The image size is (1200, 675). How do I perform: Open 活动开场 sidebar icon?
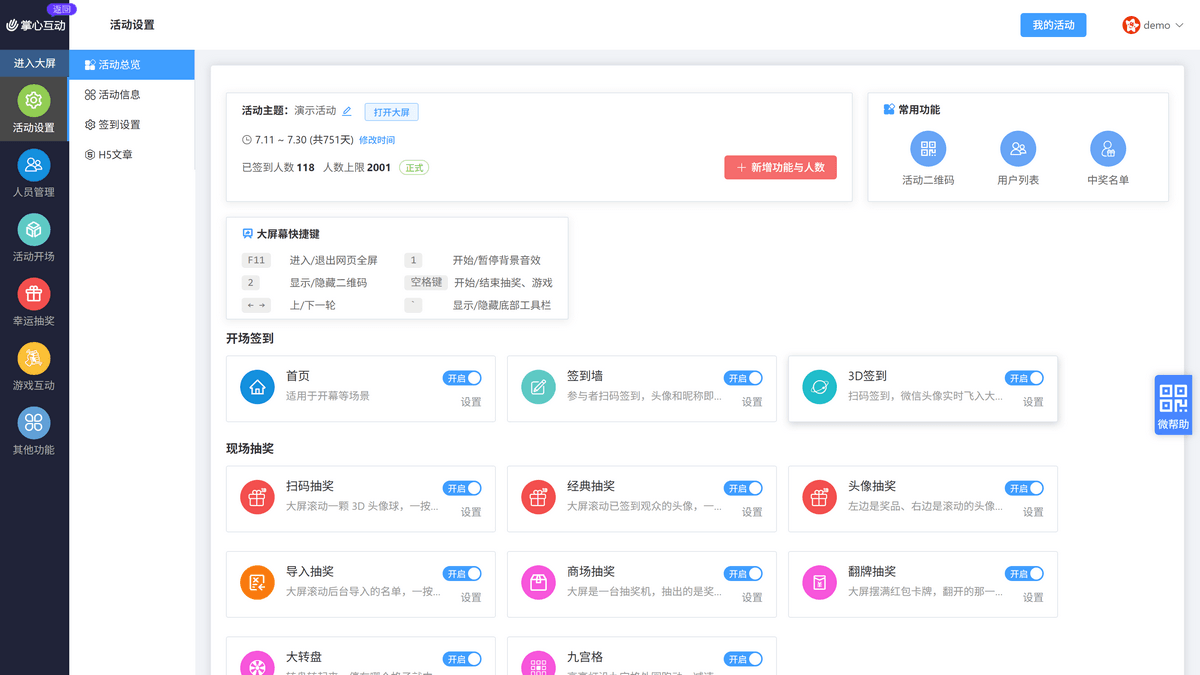point(34,239)
